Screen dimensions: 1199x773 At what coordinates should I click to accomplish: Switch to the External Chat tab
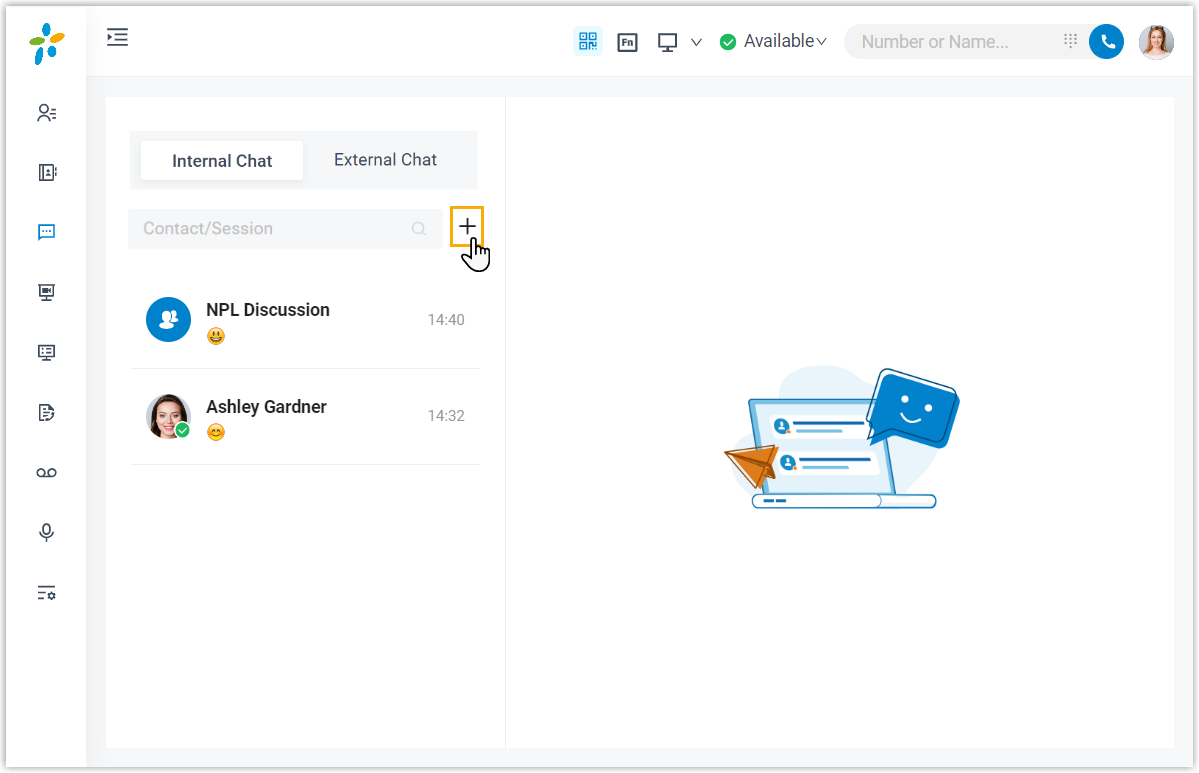click(x=385, y=160)
